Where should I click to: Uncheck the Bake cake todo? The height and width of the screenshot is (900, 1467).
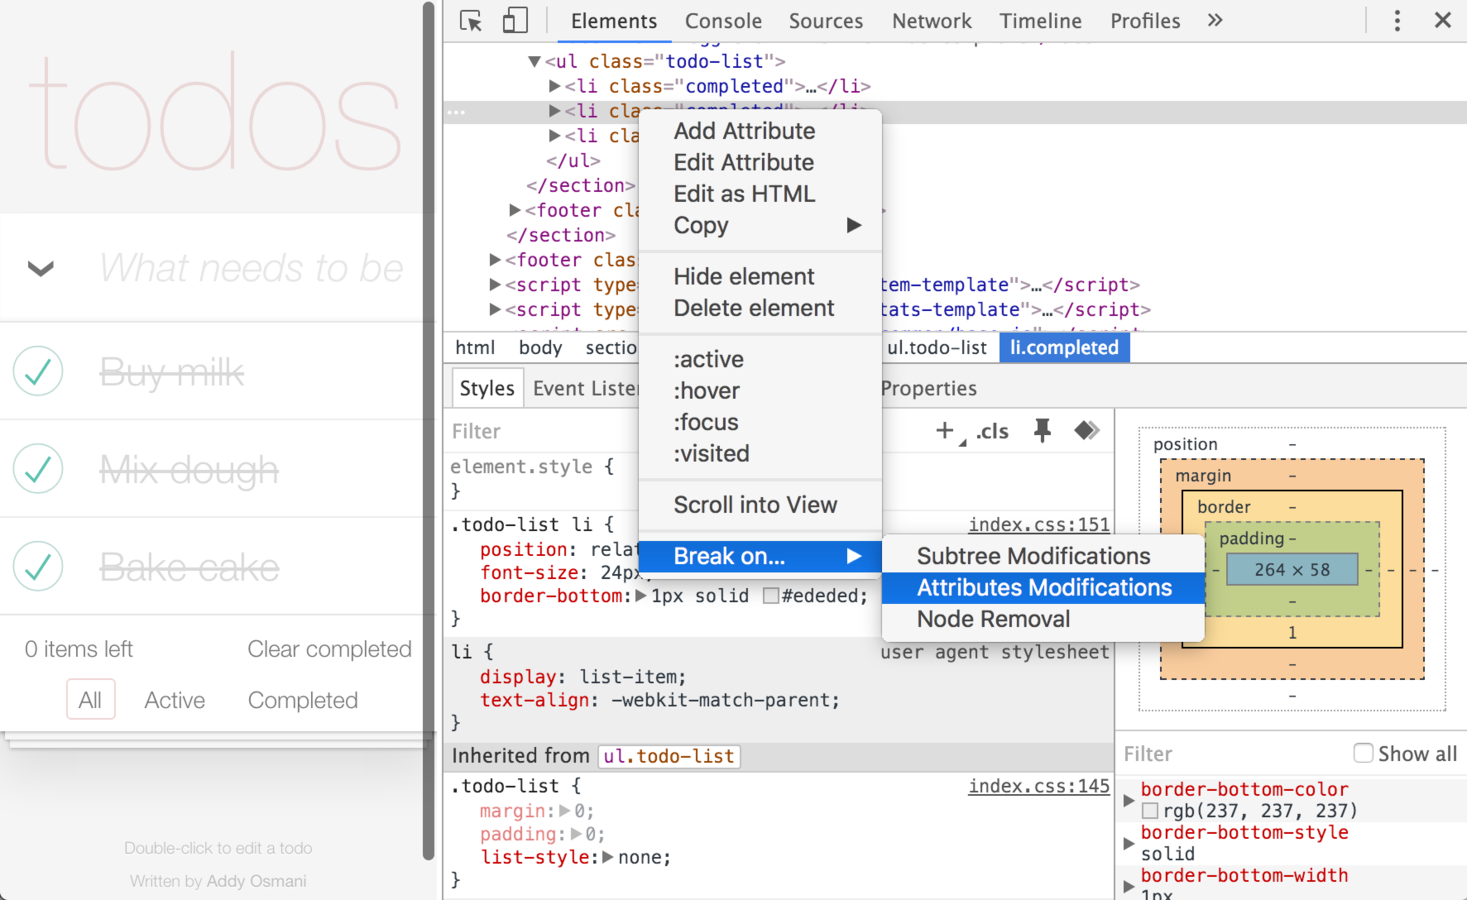[x=38, y=566]
